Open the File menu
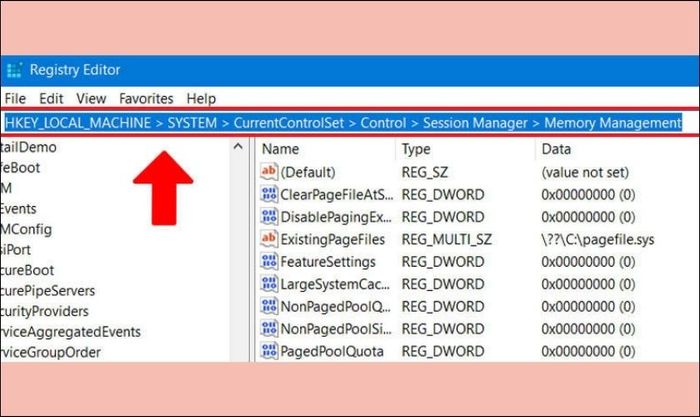 (15, 98)
